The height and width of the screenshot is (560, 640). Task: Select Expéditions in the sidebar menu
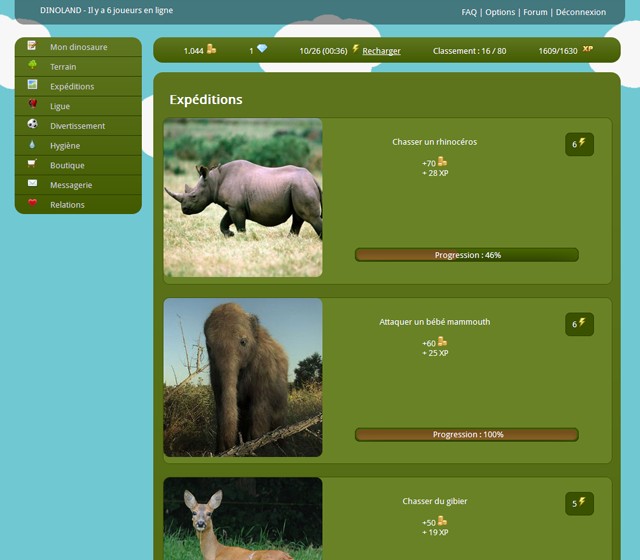pos(78,86)
